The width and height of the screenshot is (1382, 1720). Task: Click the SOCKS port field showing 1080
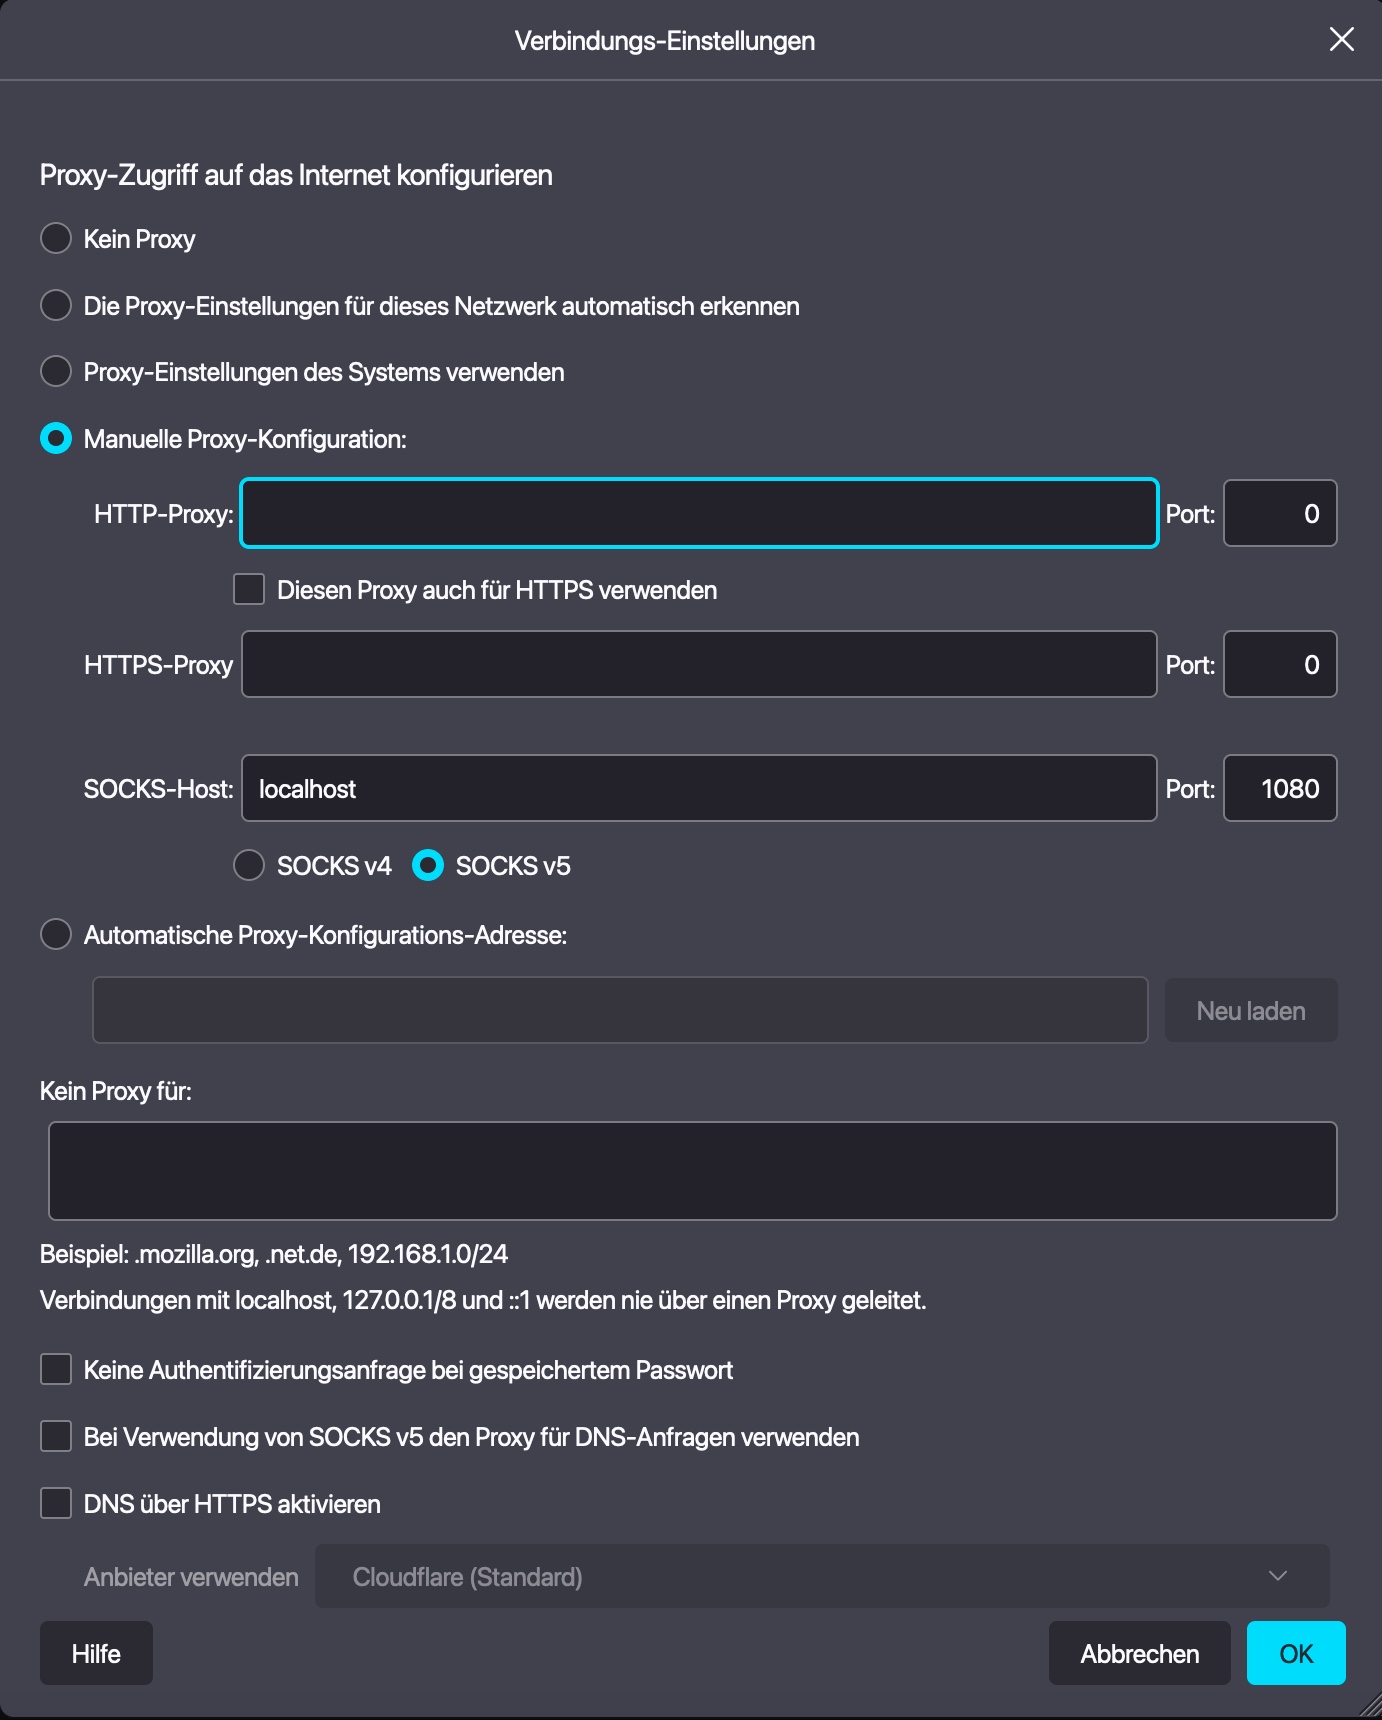1279,789
